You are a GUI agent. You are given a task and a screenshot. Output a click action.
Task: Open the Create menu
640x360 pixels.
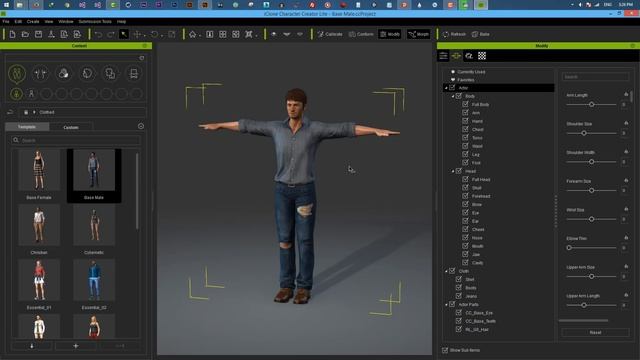point(33,22)
